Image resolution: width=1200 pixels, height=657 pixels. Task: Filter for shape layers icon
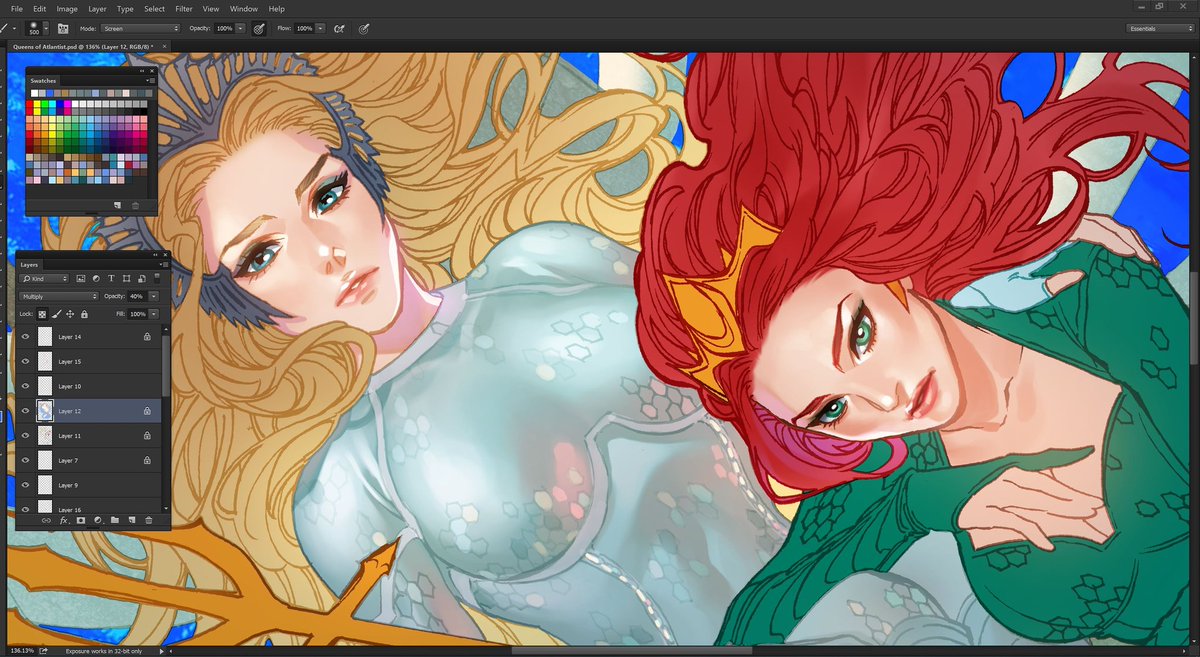pos(126,278)
